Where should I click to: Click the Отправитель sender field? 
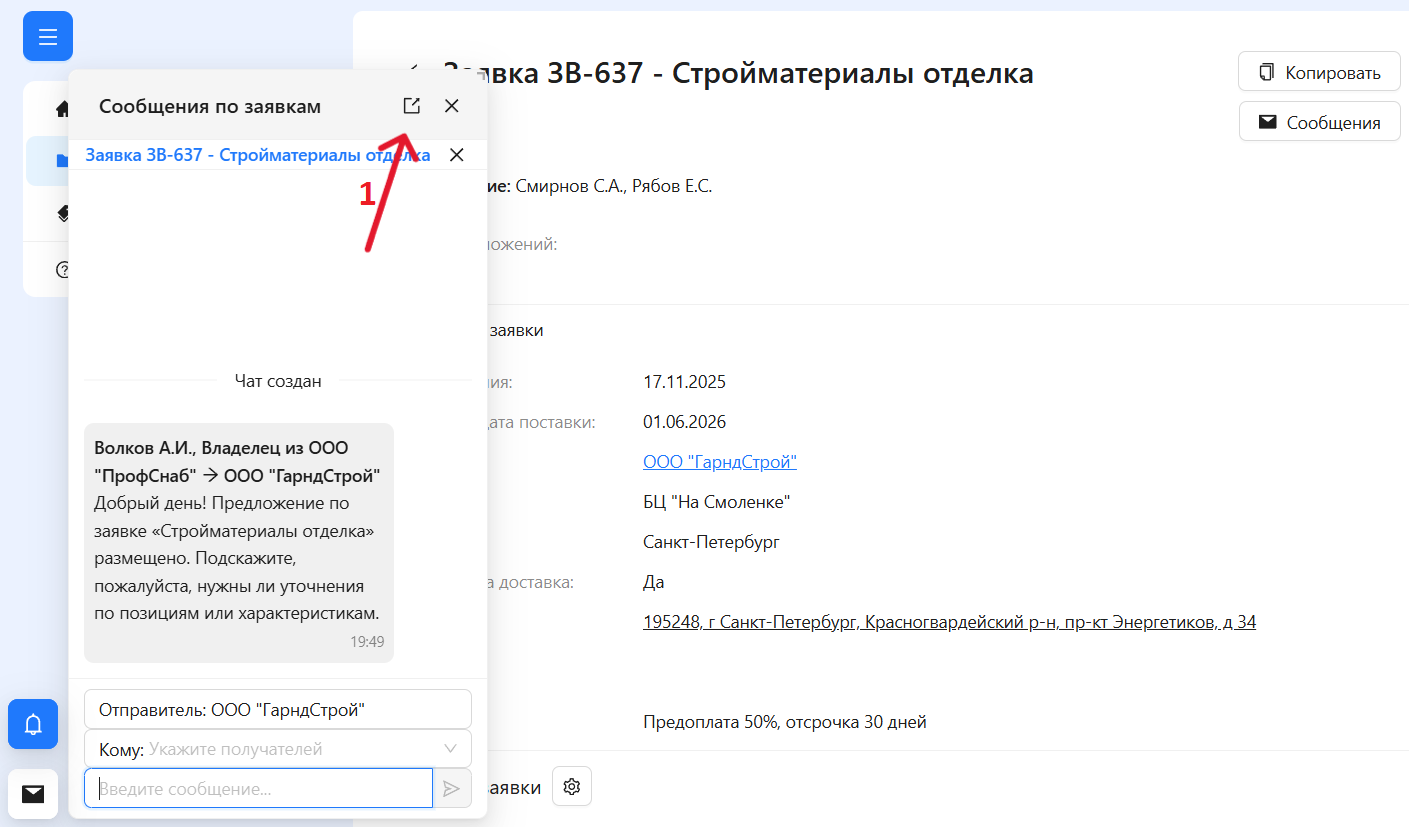click(278, 708)
